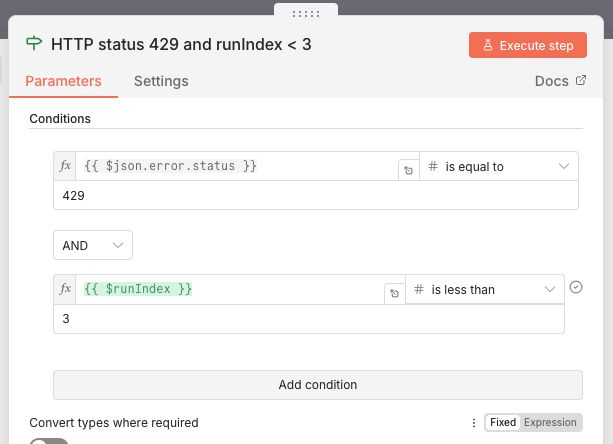Click the Execute step button
613x444 pixels.
coord(527,45)
